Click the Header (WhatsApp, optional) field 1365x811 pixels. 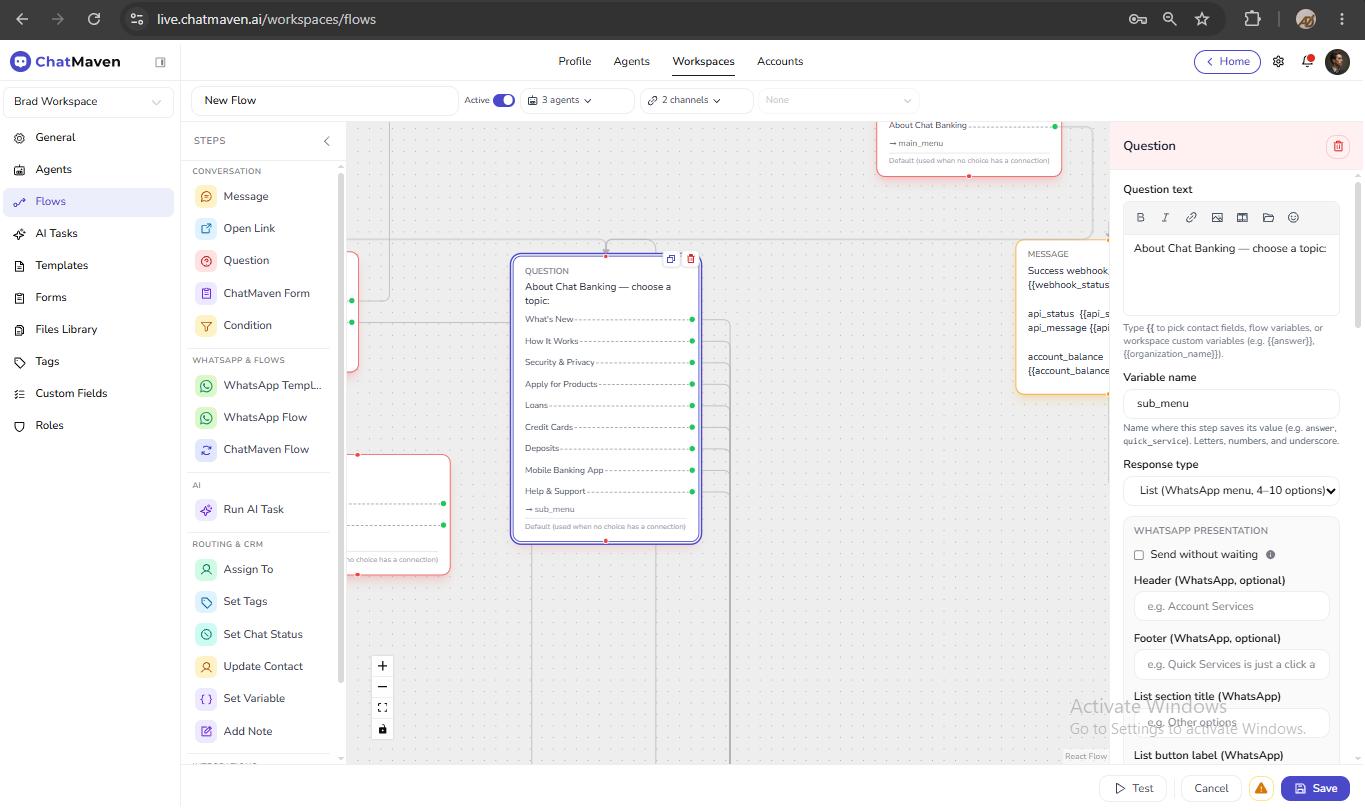click(x=1232, y=606)
